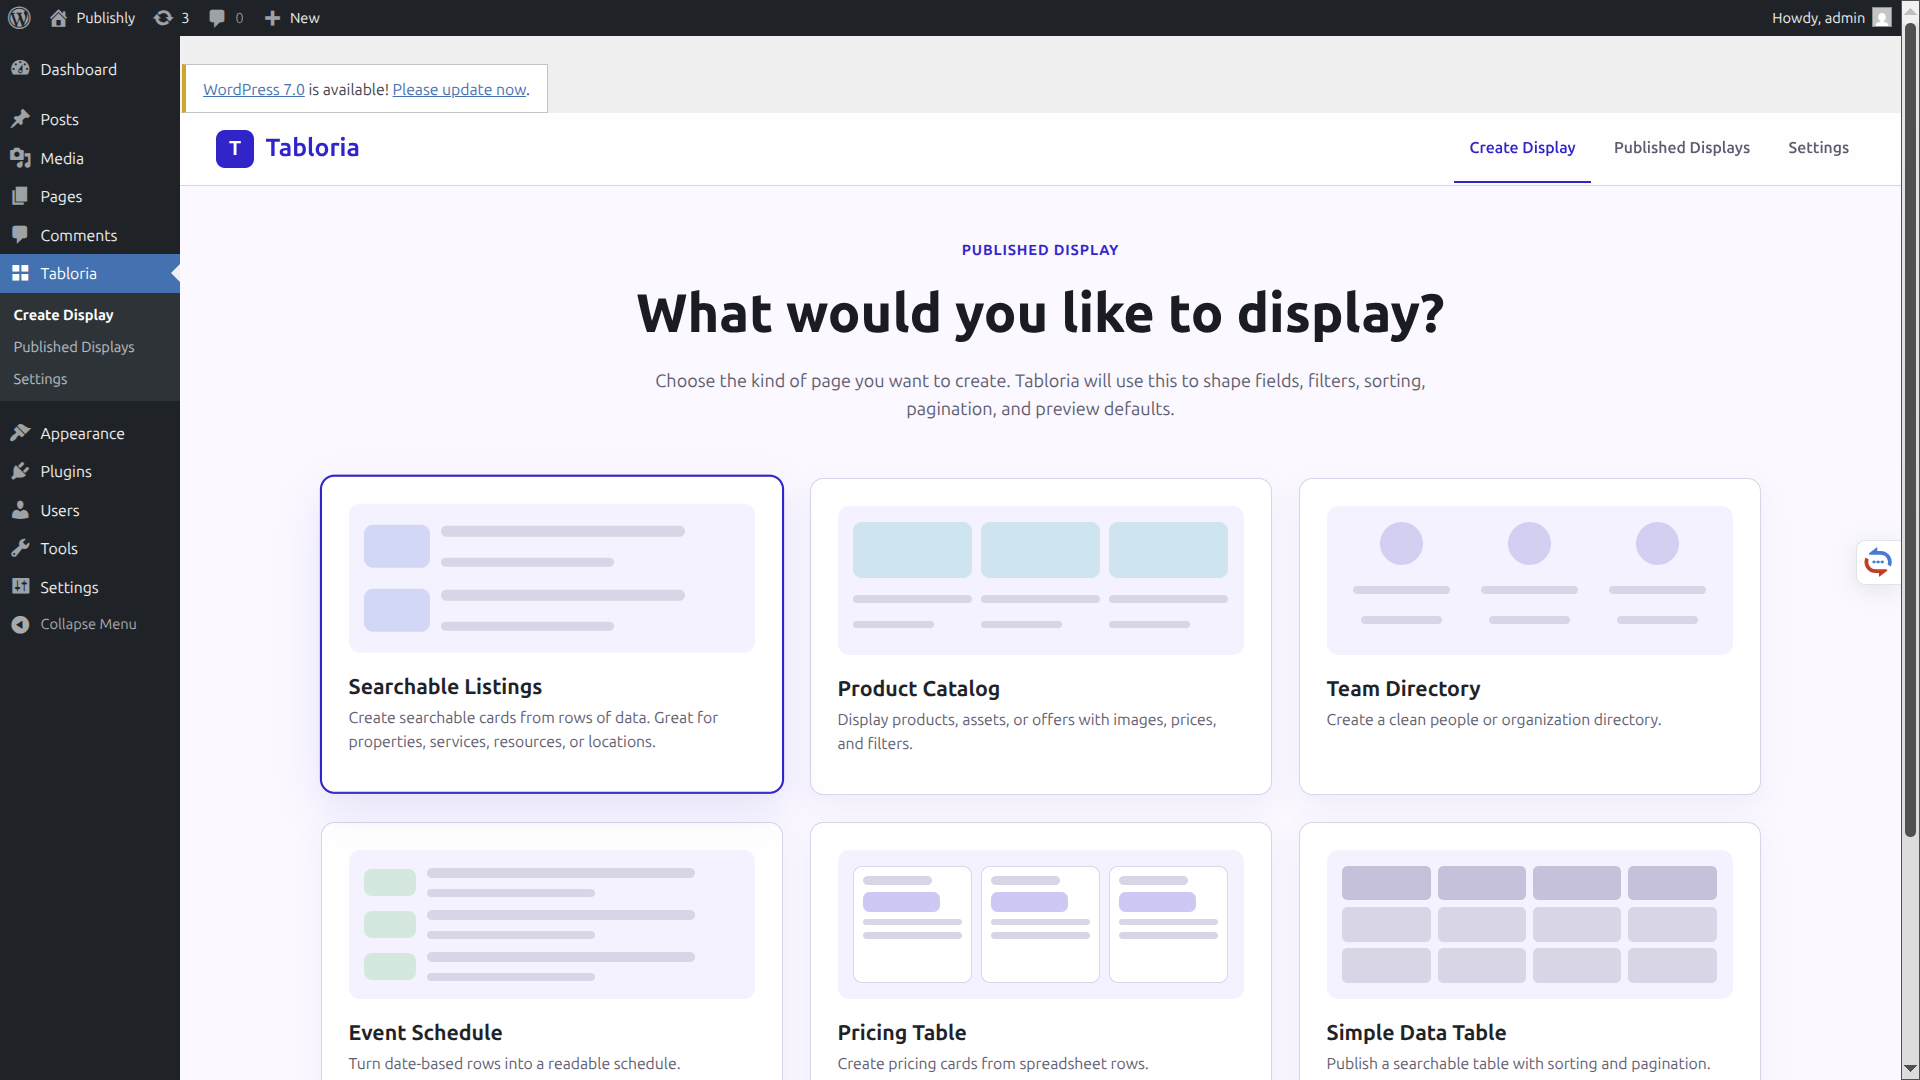
Task: Click the Users person icon
Action: [x=20, y=510]
